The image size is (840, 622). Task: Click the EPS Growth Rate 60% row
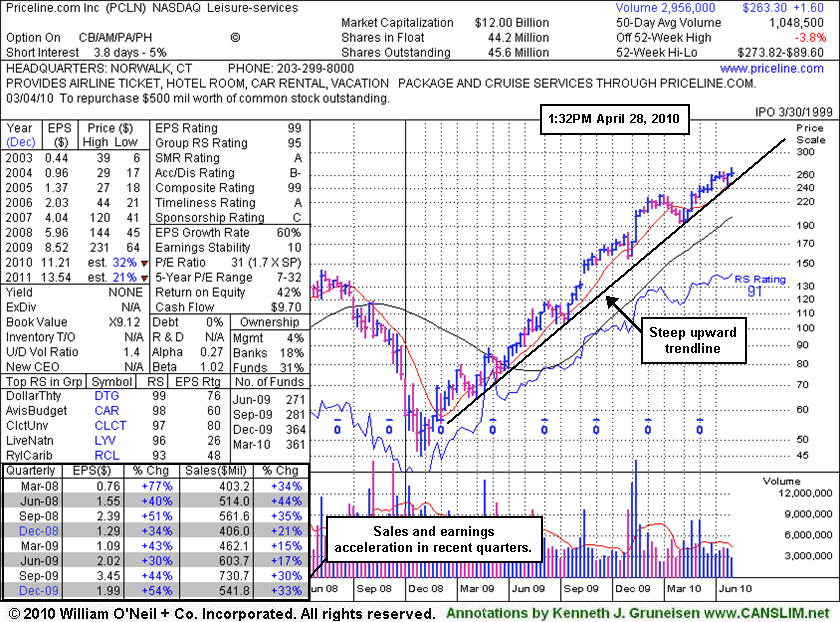228,233
